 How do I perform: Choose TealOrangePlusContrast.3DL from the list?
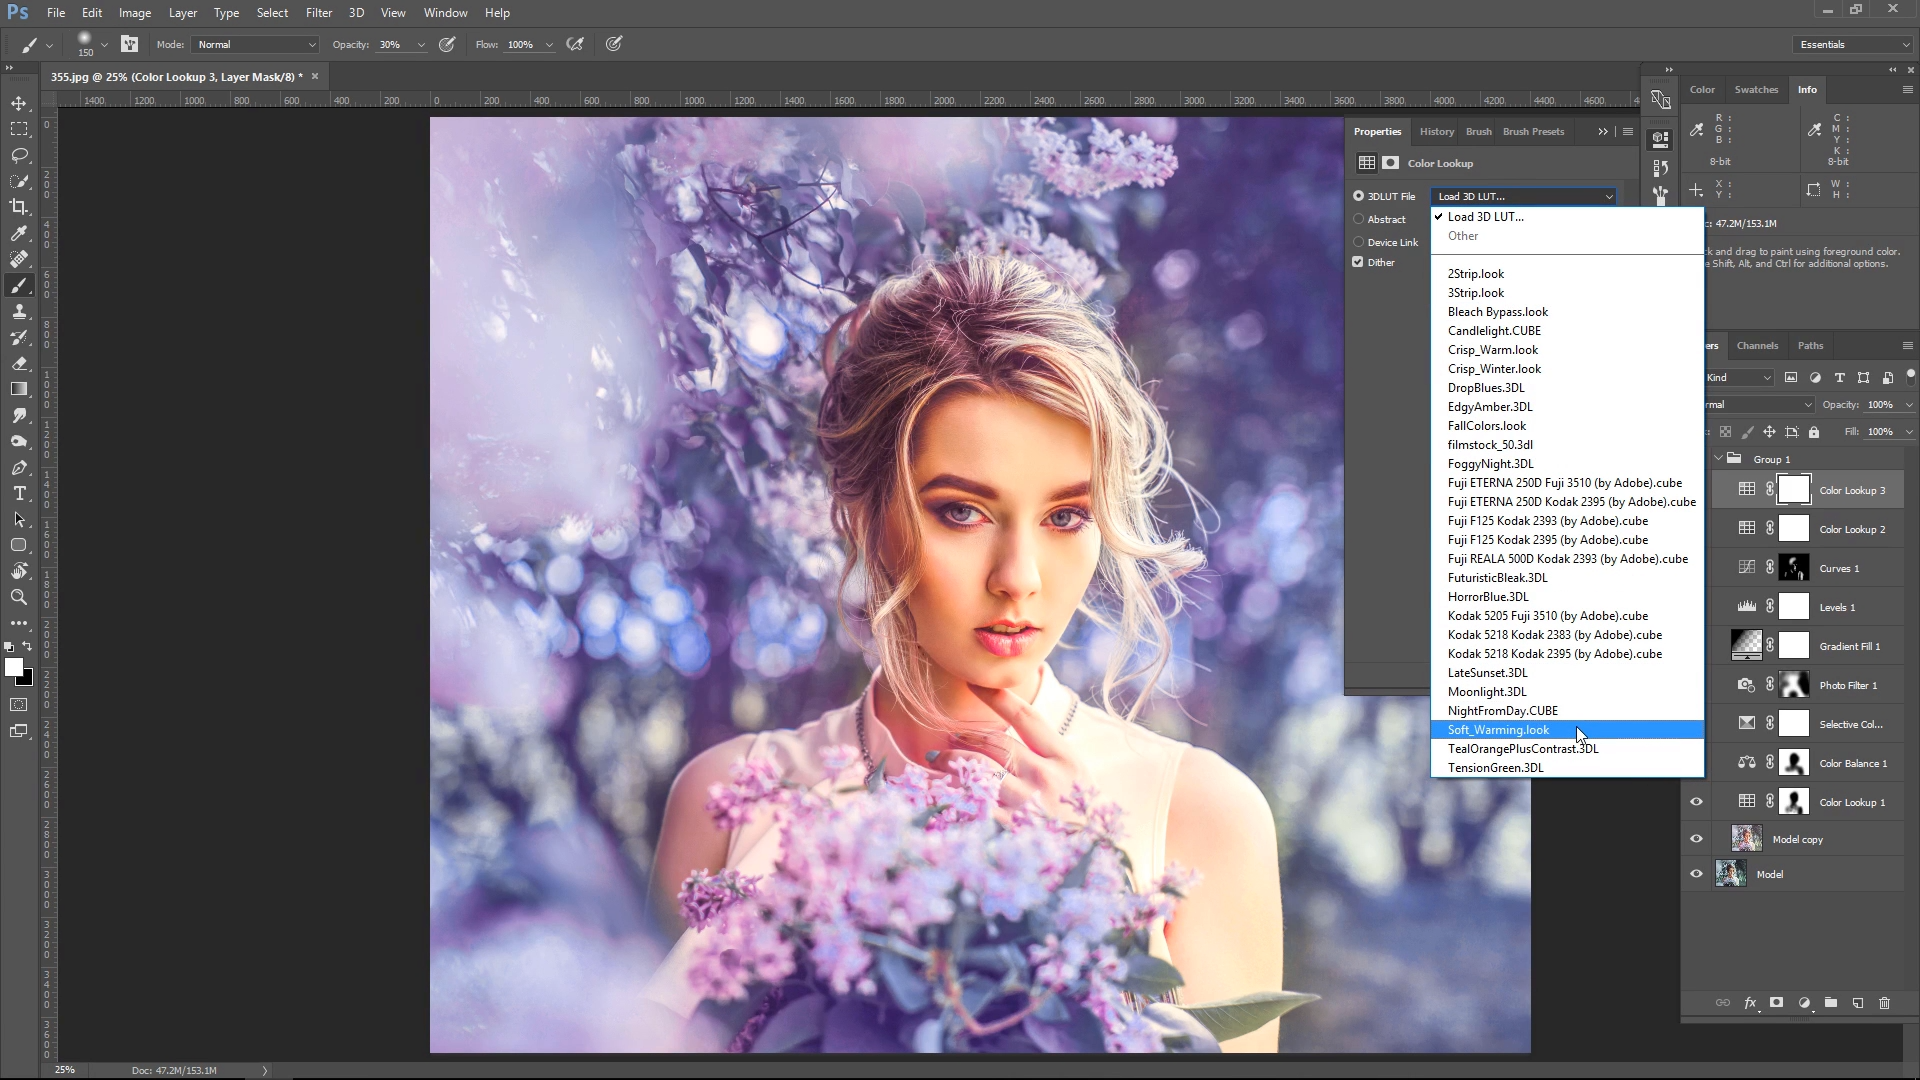coord(1567,749)
